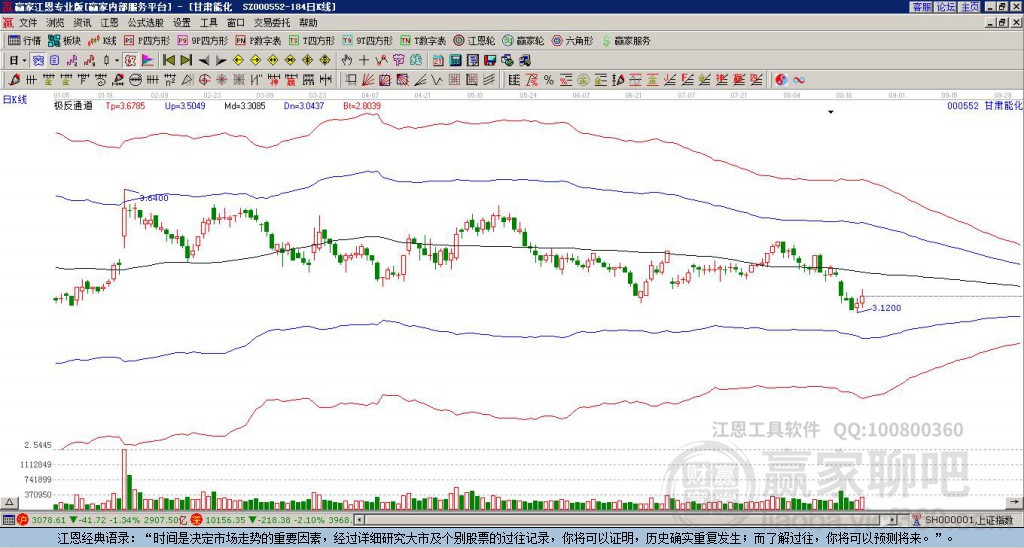Click horizontal scrollbar left arrow
1024x548 pixels.
point(358,520)
